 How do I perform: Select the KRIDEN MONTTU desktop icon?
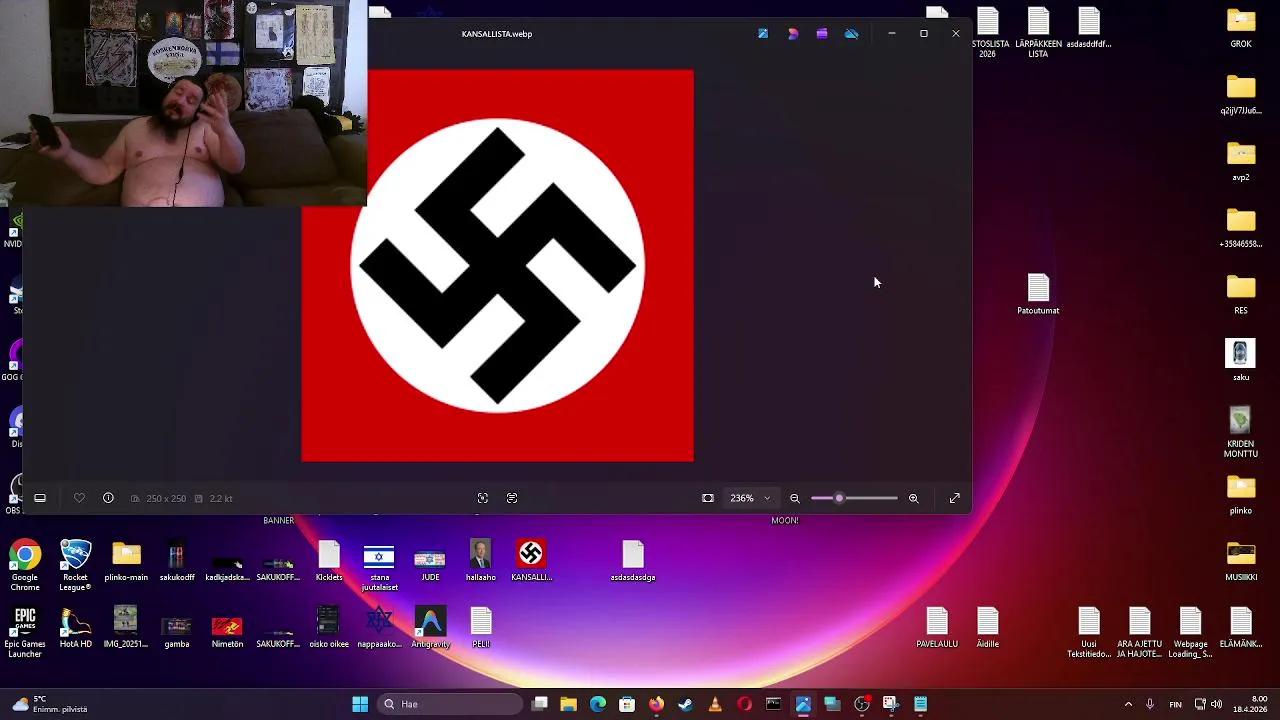tap(1241, 433)
